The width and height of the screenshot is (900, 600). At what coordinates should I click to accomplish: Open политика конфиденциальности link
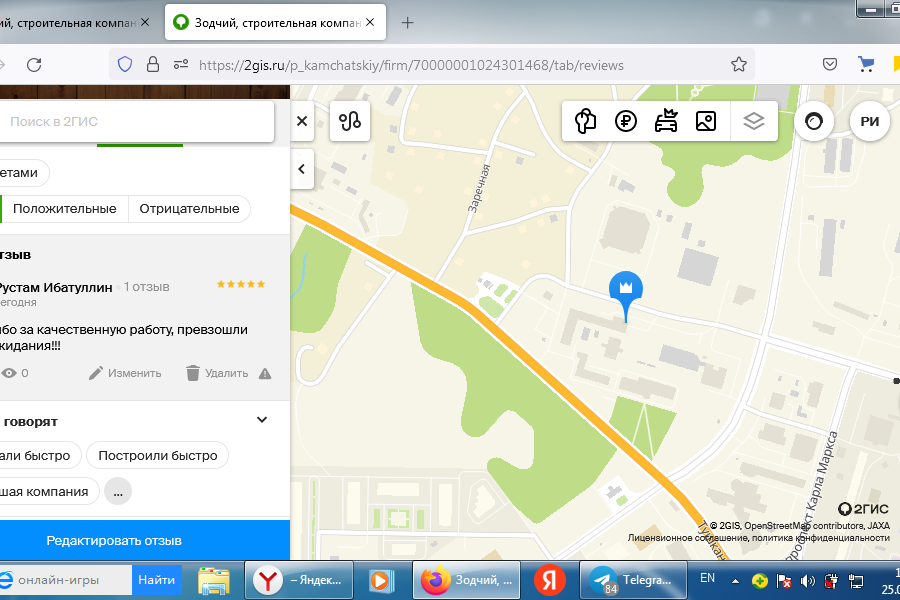[x=820, y=538]
